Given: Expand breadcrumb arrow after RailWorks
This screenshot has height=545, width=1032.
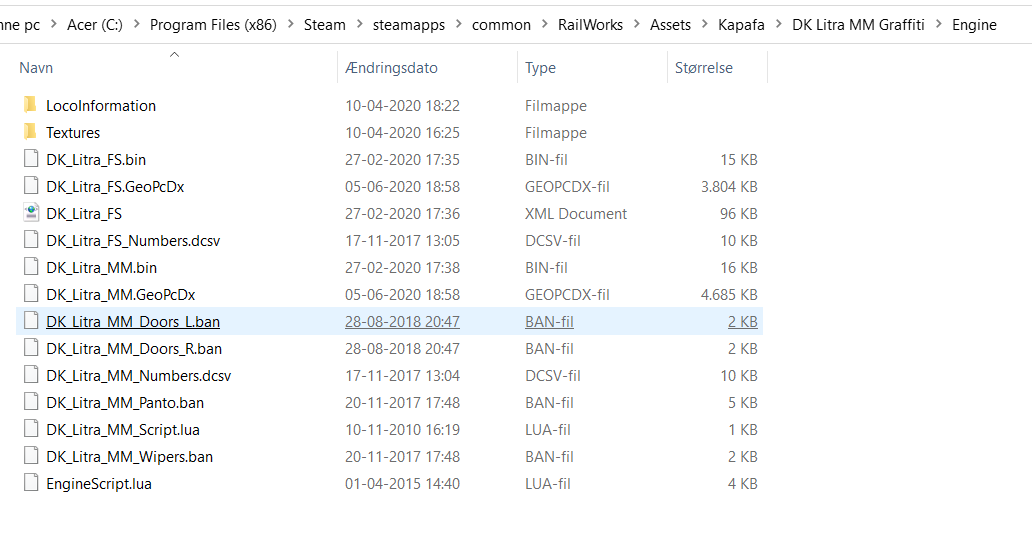Looking at the screenshot, I should coord(636,25).
